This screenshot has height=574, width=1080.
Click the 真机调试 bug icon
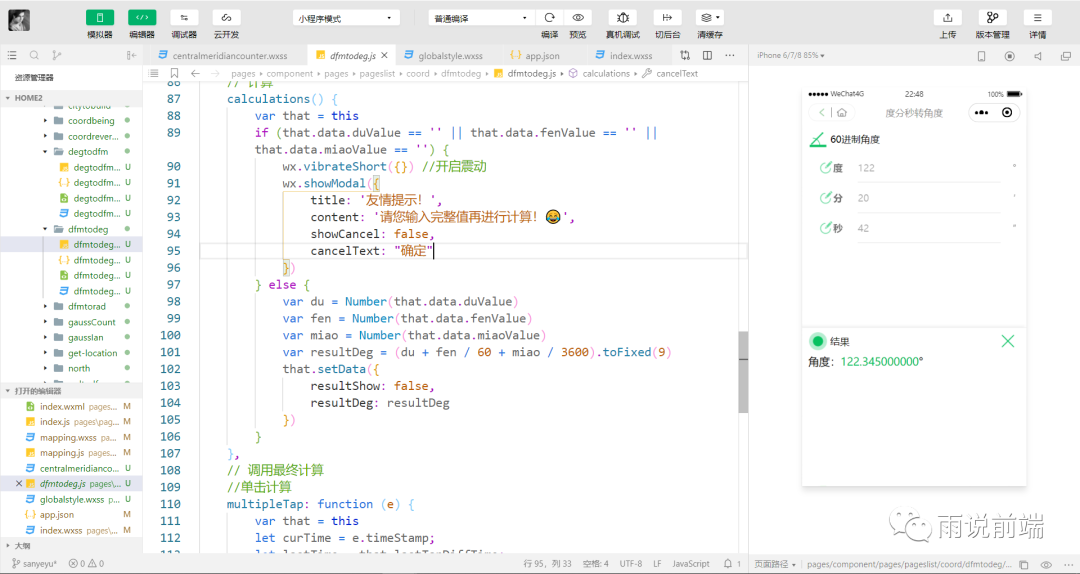(623, 17)
